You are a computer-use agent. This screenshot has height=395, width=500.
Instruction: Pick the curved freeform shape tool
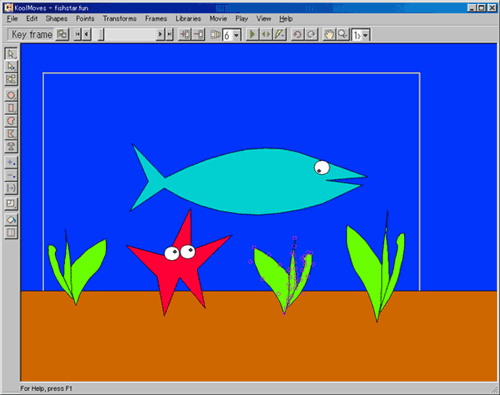pyautogui.click(x=11, y=121)
